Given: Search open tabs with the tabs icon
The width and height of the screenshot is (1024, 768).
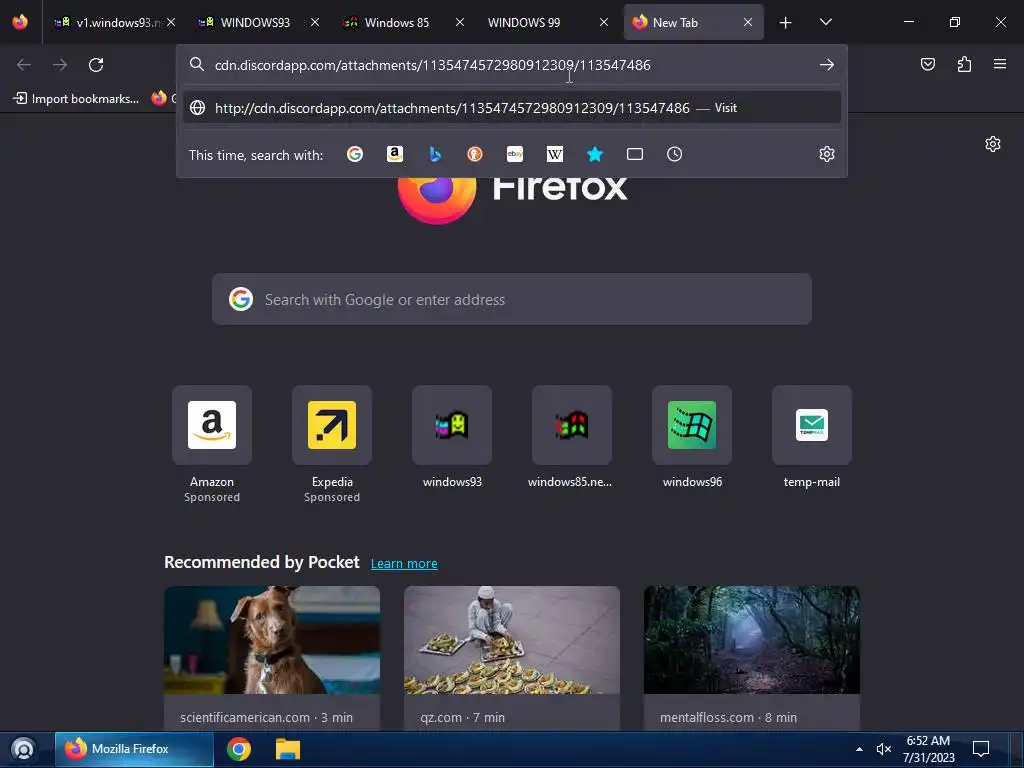Looking at the screenshot, I should [x=635, y=154].
